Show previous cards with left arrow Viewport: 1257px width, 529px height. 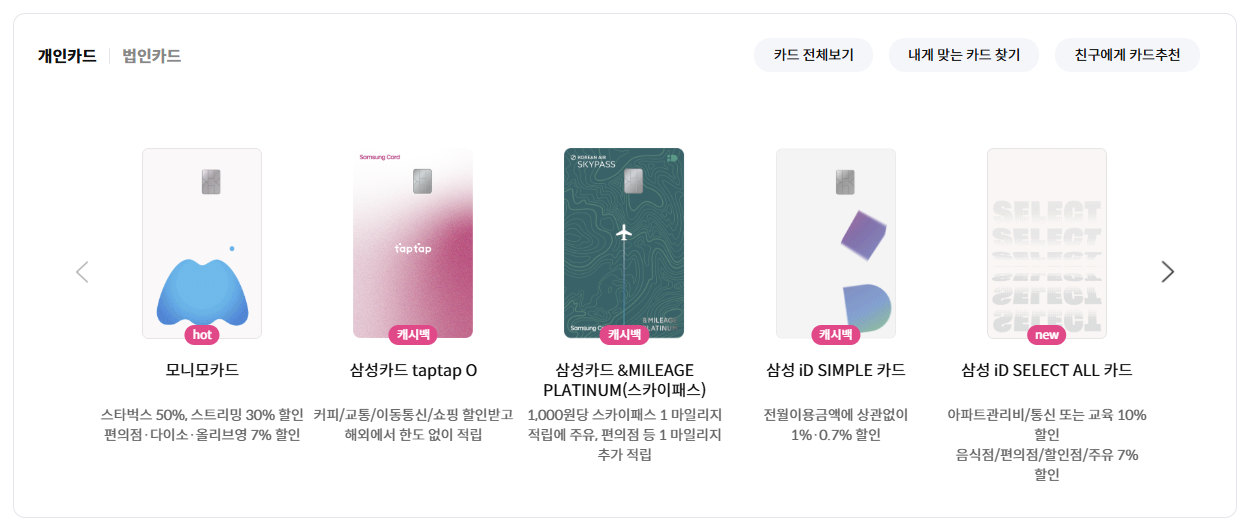click(82, 272)
